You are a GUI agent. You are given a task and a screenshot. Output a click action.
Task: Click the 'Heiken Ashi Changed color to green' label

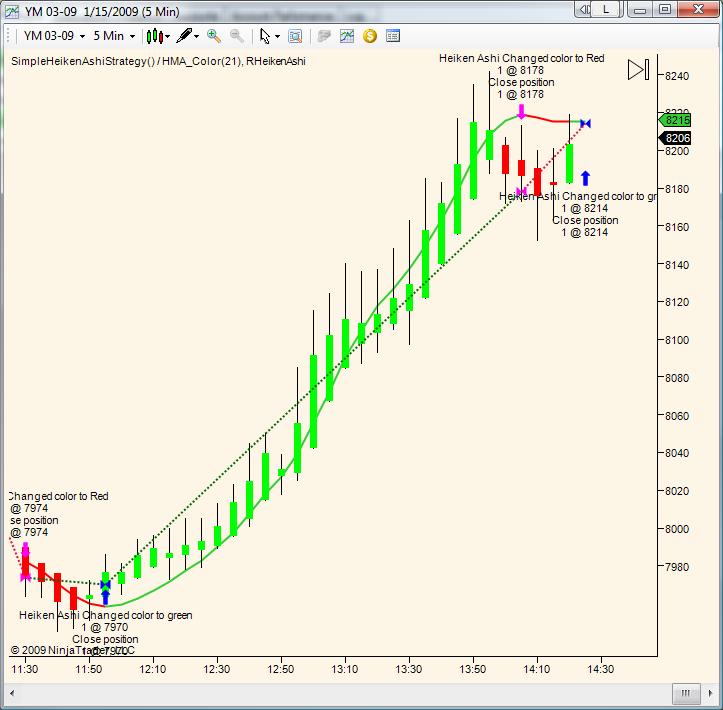(106, 615)
